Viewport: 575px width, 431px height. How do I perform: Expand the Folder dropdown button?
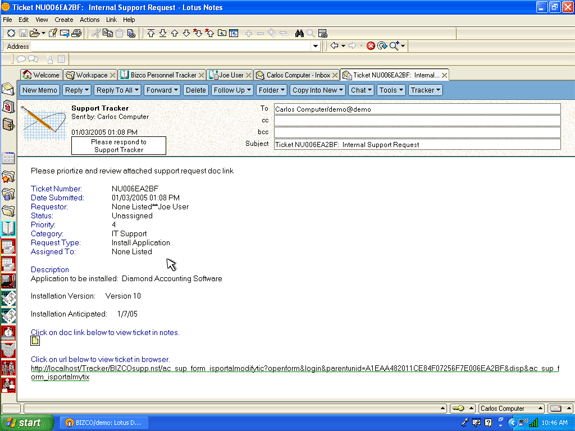click(271, 90)
